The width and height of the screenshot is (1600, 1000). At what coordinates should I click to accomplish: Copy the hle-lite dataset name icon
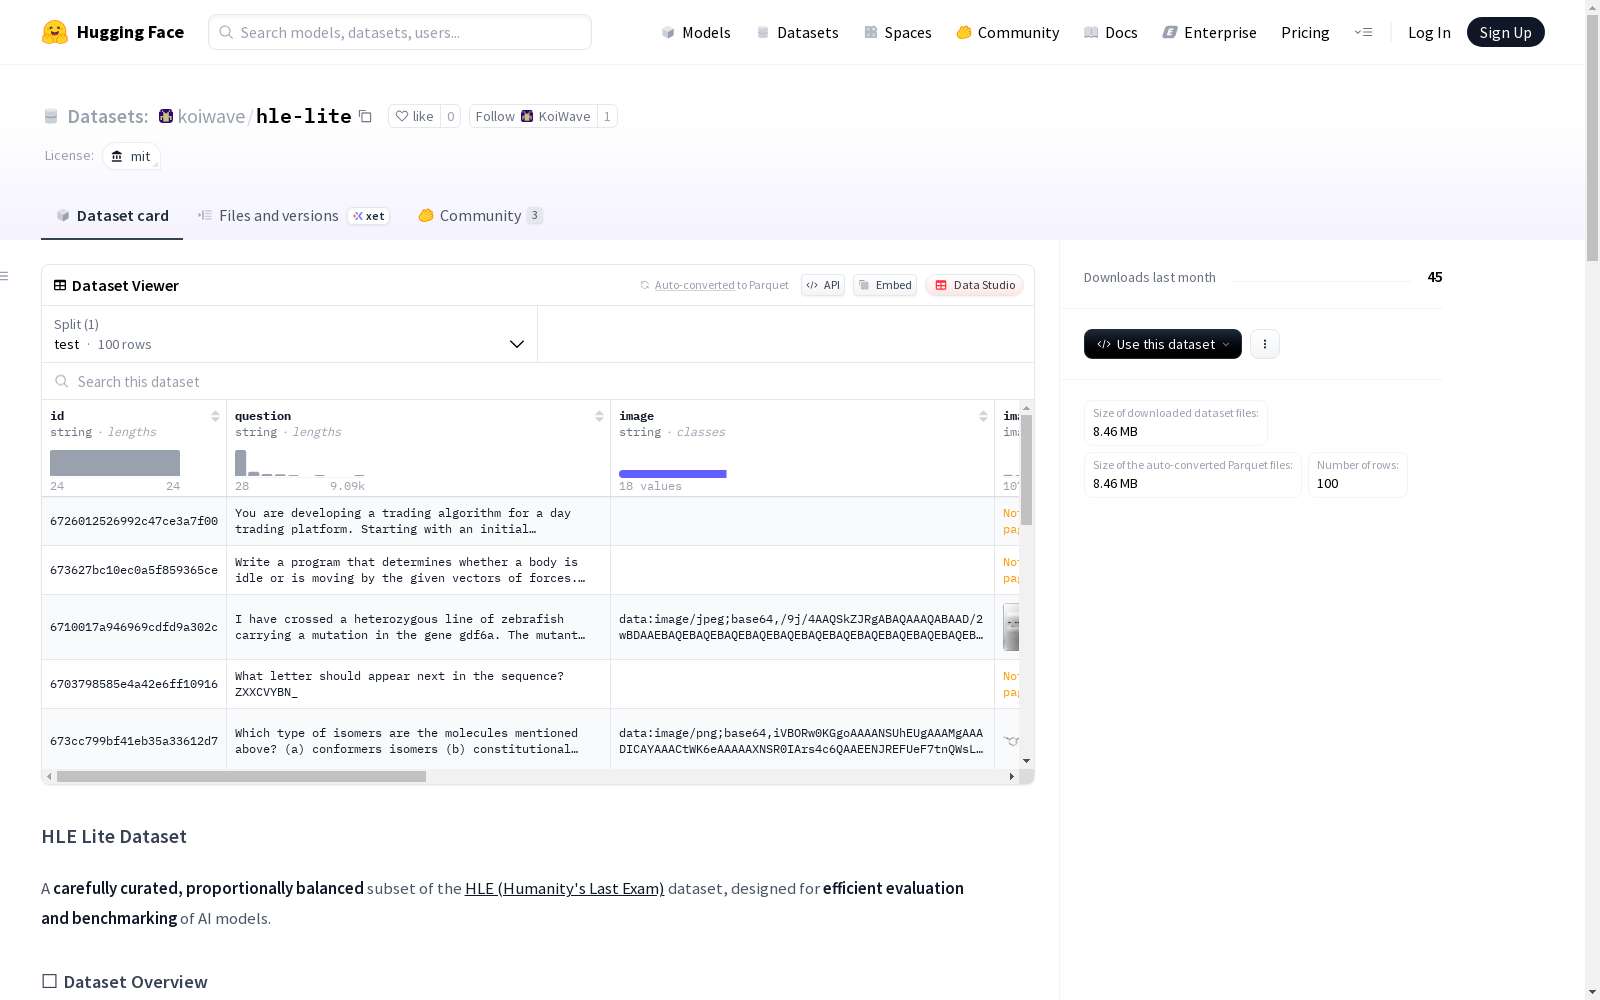click(x=366, y=117)
